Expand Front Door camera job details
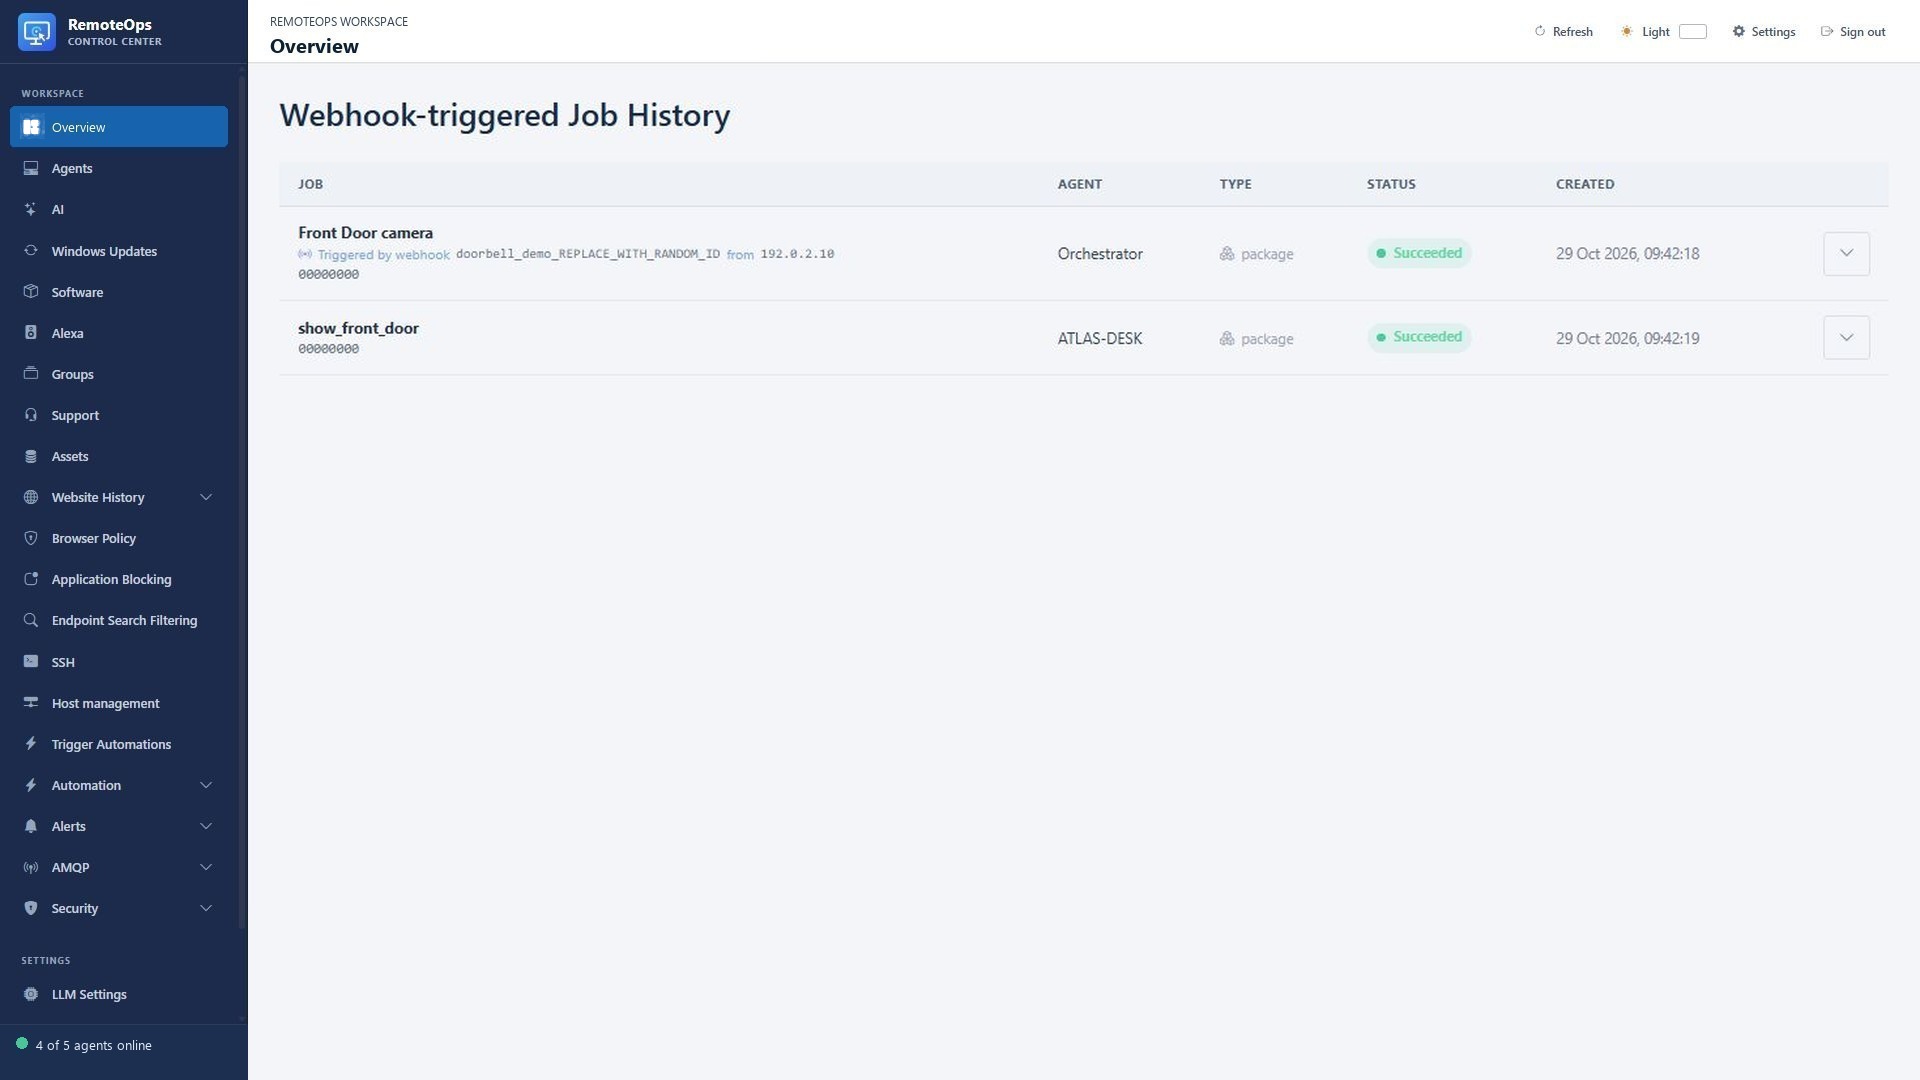This screenshot has height=1080, width=1920. 1846,253
